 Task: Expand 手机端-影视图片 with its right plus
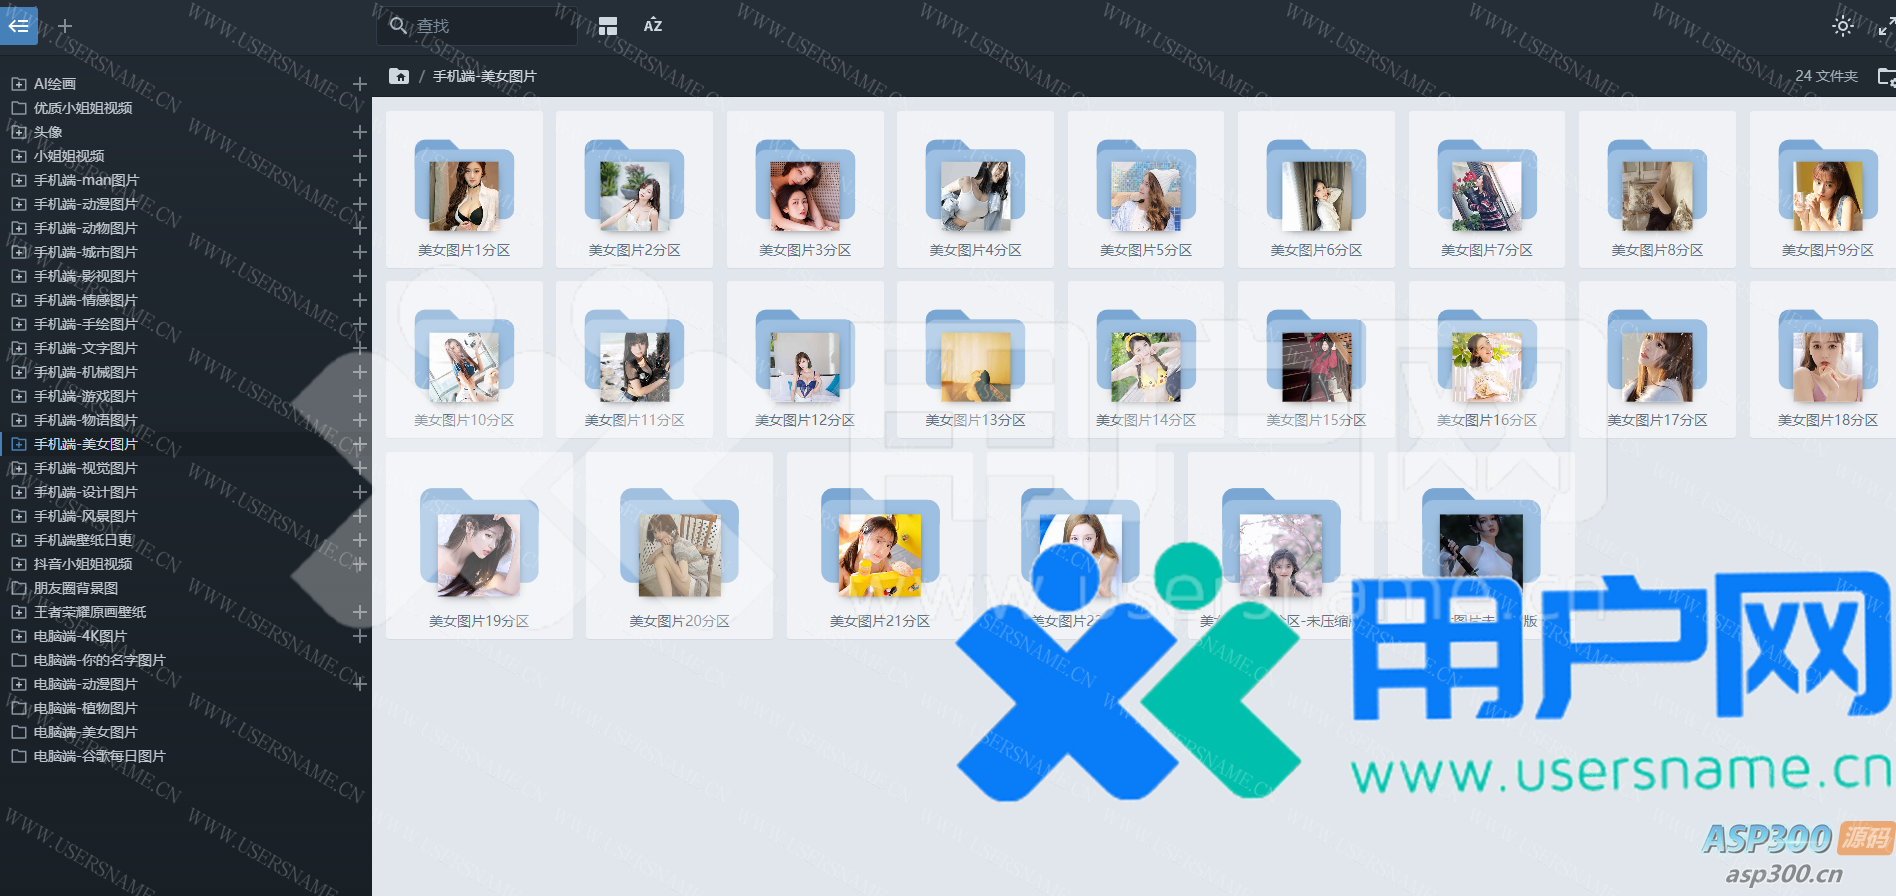click(x=360, y=276)
